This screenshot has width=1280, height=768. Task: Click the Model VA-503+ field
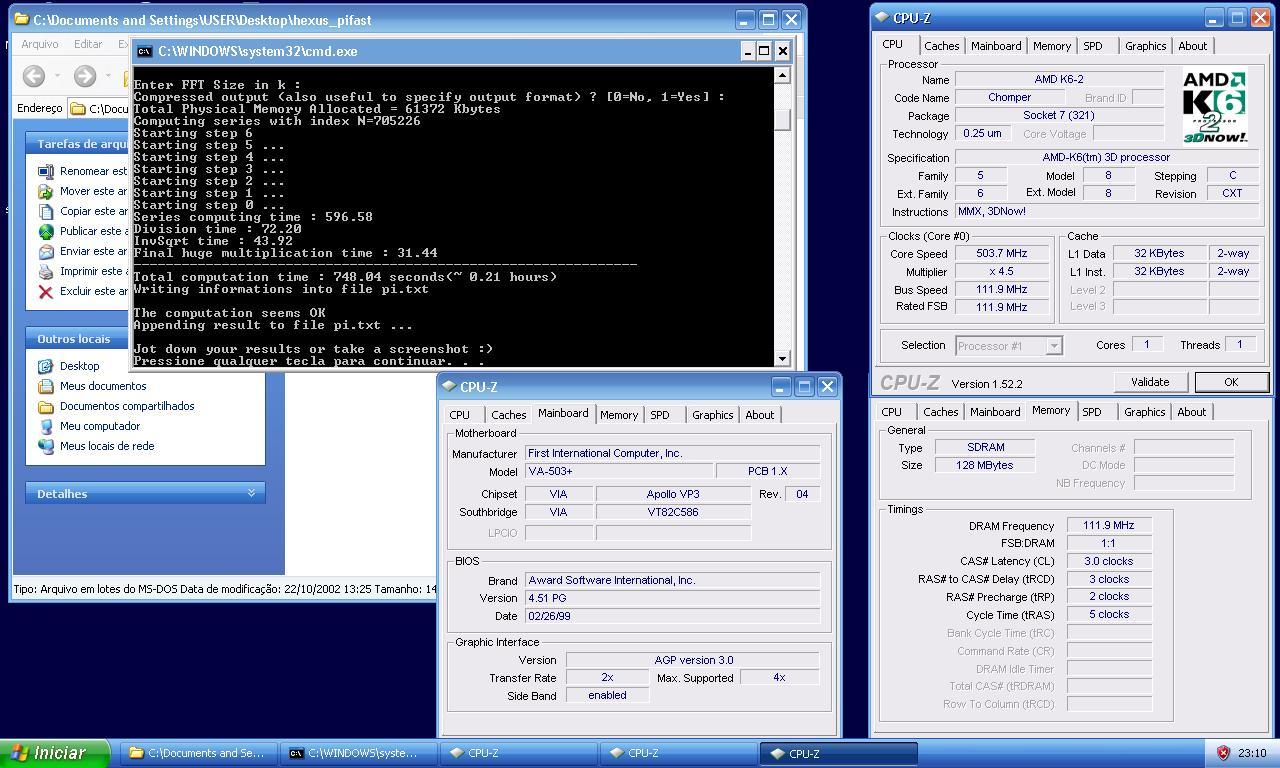620,471
